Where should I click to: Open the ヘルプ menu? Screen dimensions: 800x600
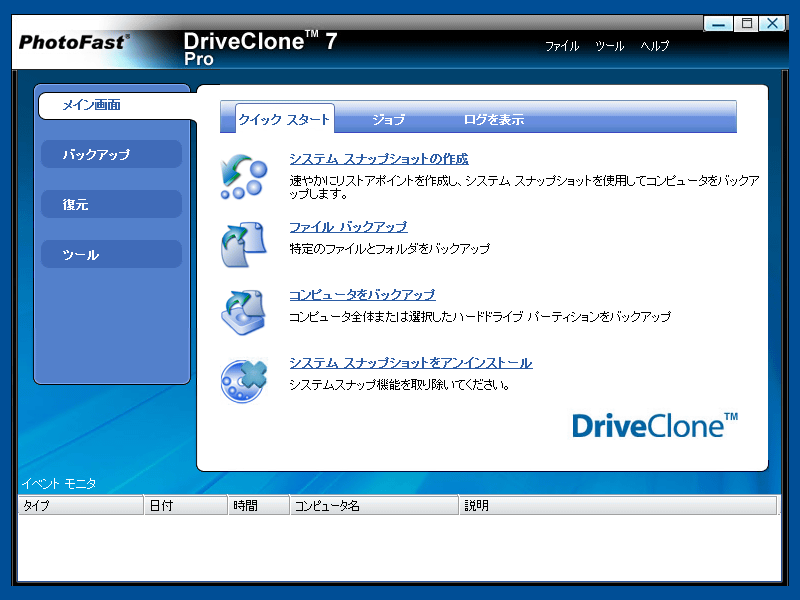coord(655,46)
